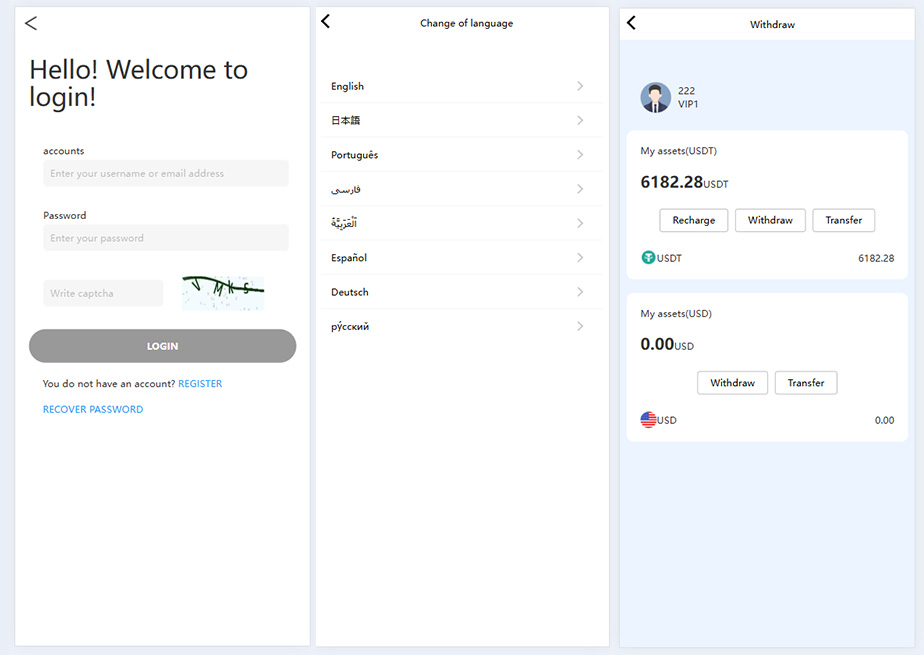Image resolution: width=924 pixels, height=655 pixels.
Task: Follow the RECOVER PASSWORD link
Action: click(x=93, y=409)
